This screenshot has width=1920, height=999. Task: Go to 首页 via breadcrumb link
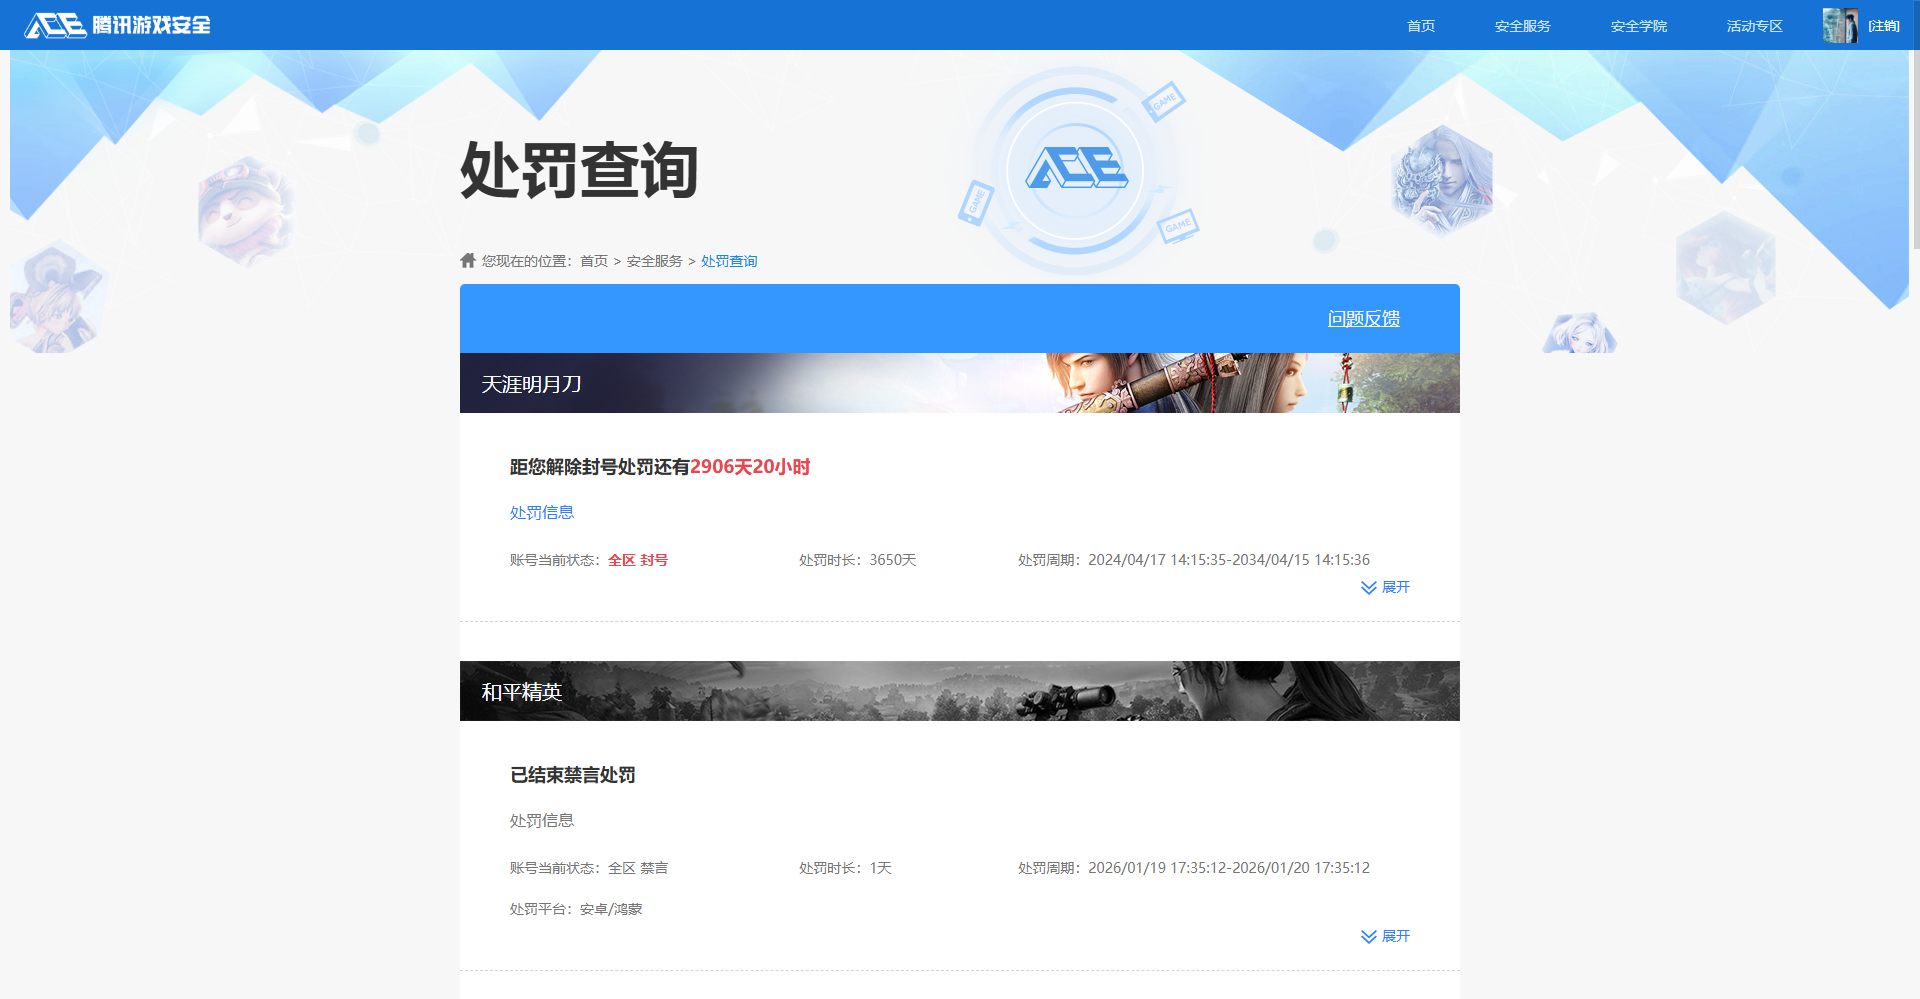594,261
